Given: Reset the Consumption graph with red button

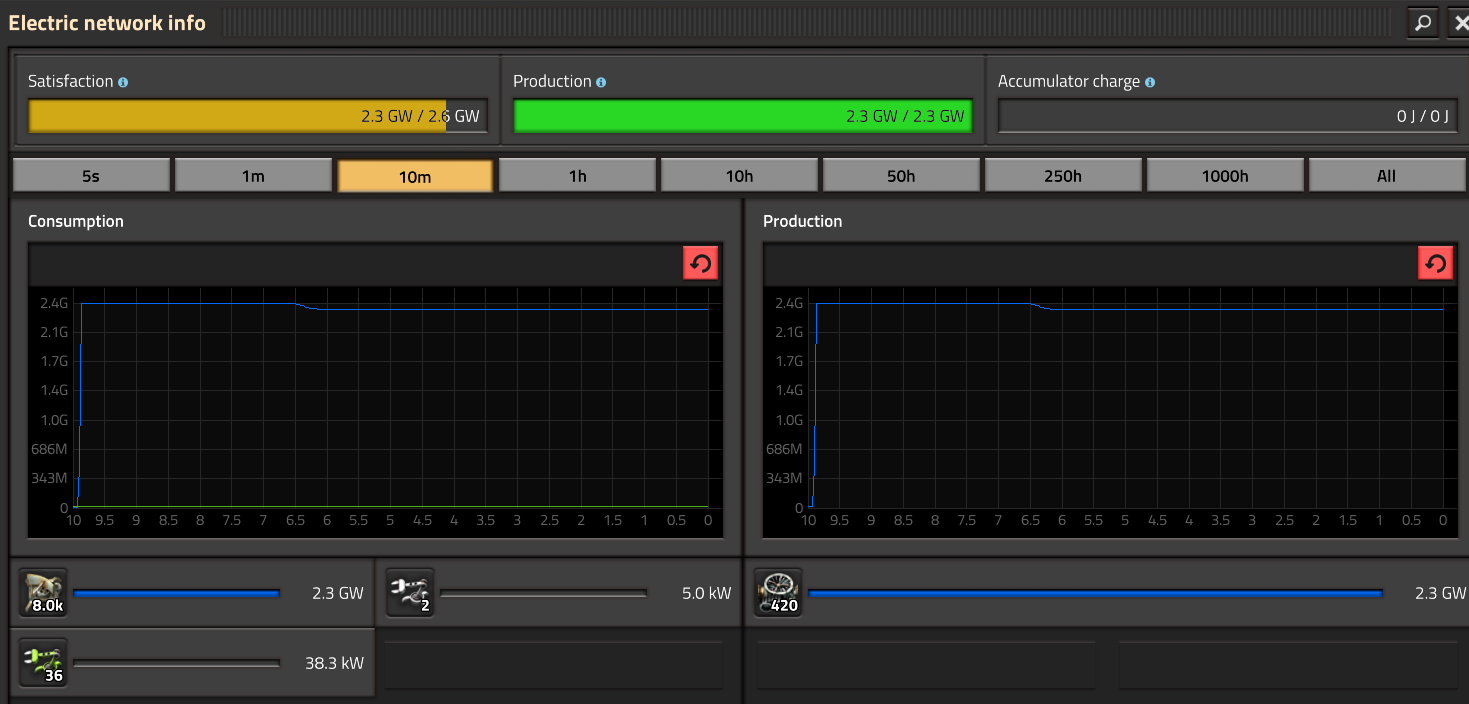Looking at the screenshot, I should (700, 264).
